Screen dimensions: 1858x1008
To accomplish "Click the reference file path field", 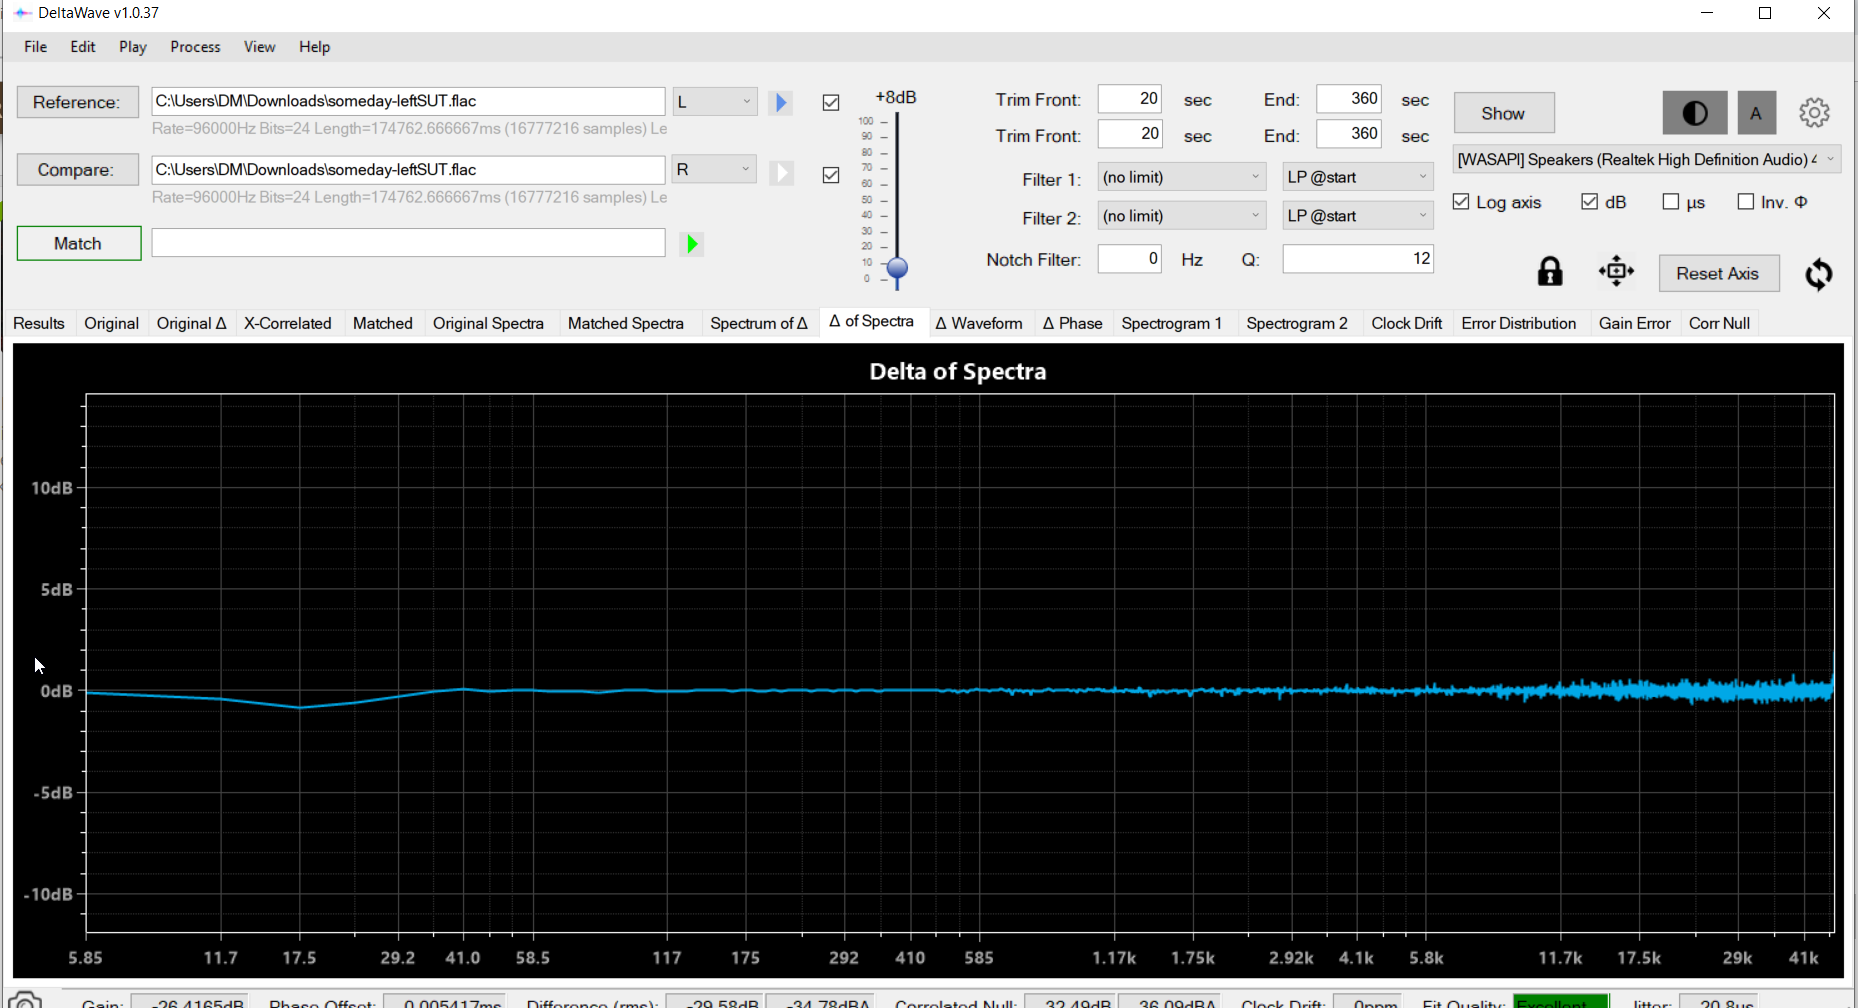I will pos(408,101).
